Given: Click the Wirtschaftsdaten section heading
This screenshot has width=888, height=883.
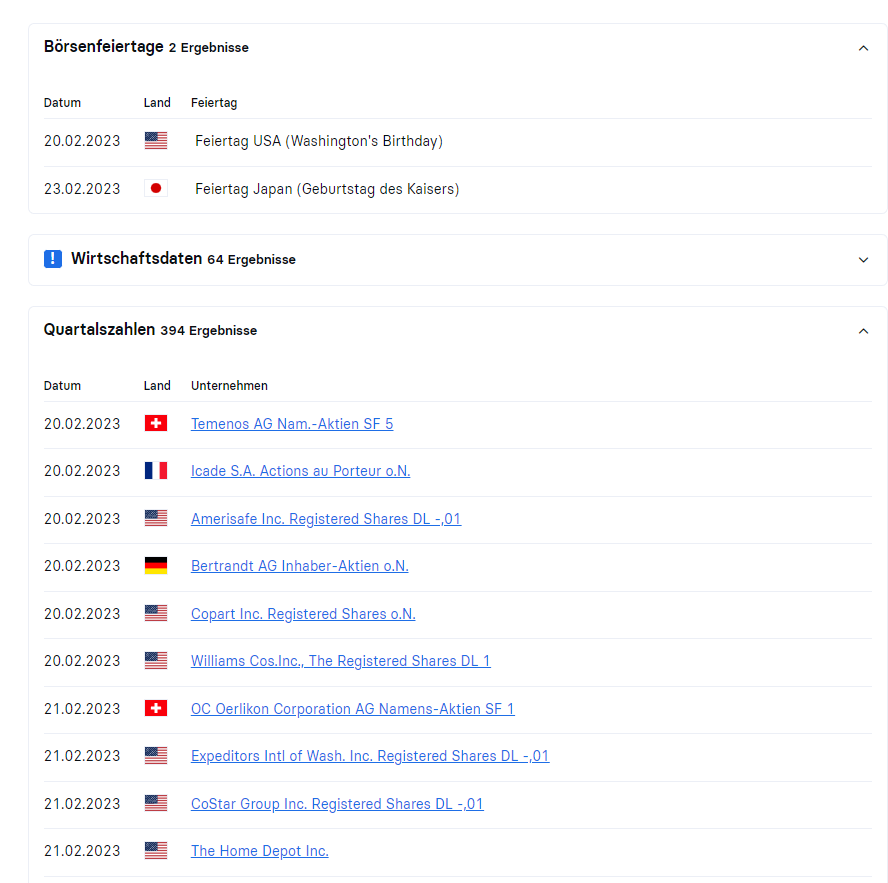Looking at the screenshot, I should click(136, 258).
